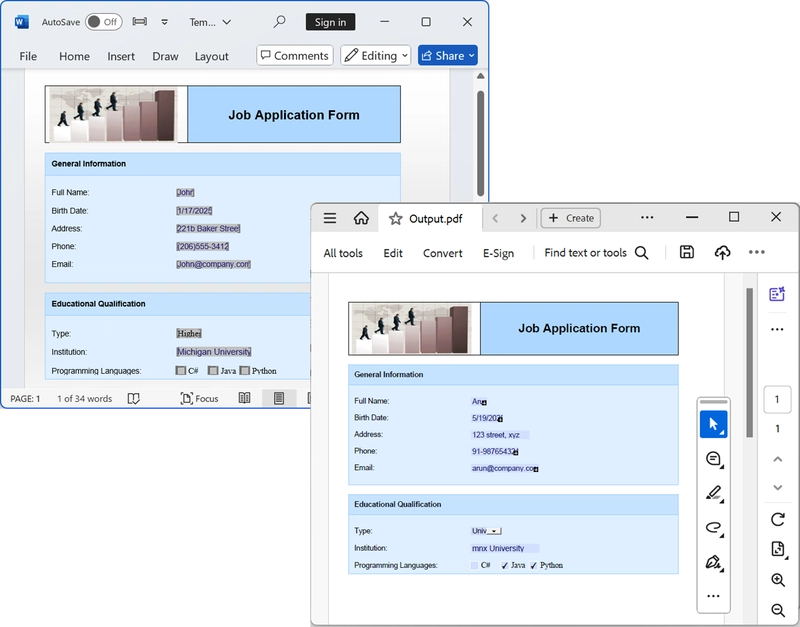Image resolution: width=800 pixels, height=627 pixels.
Task: Click the 1 of 34 words count
Action: (x=84, y=398)
